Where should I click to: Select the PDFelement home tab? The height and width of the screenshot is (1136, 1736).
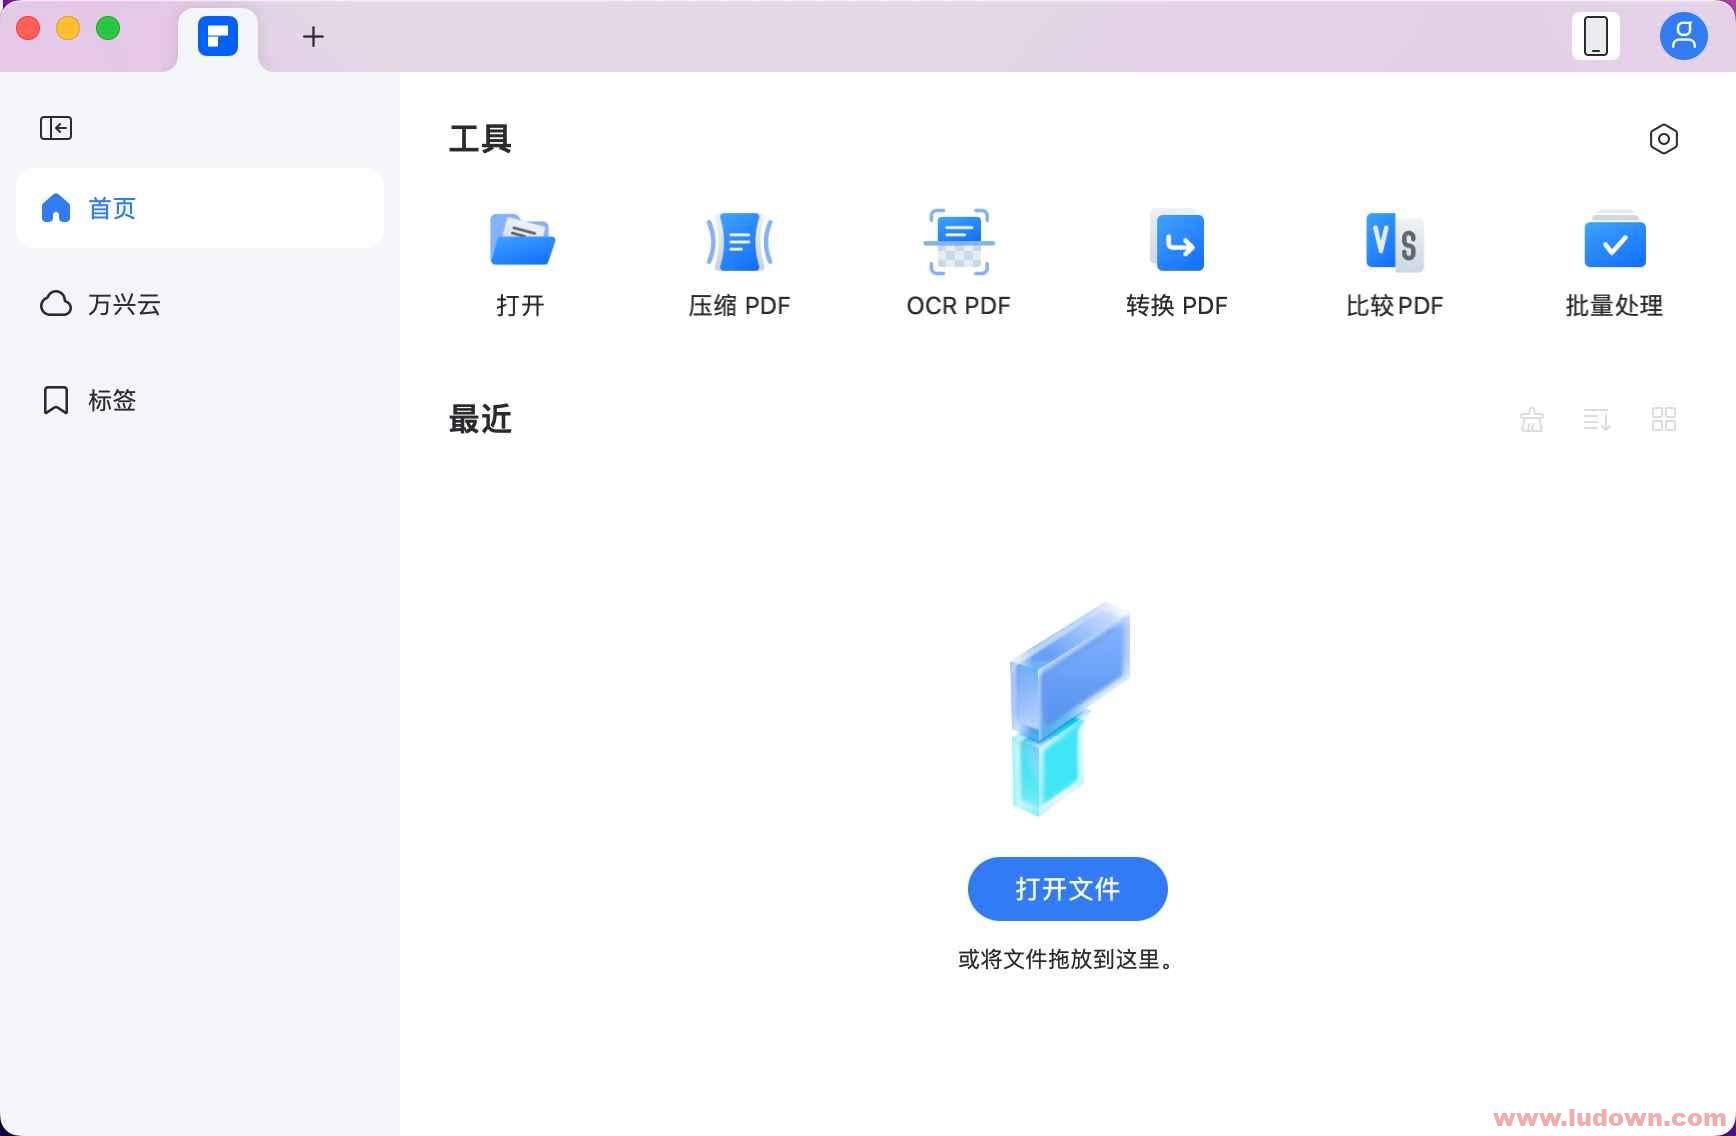[218, 37]
